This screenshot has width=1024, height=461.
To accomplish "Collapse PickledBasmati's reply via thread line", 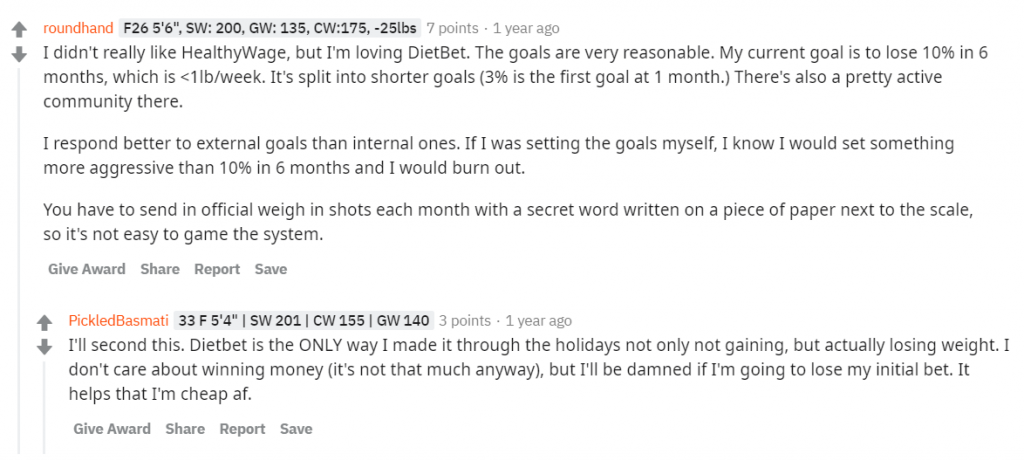I will [x=44, y=400].
